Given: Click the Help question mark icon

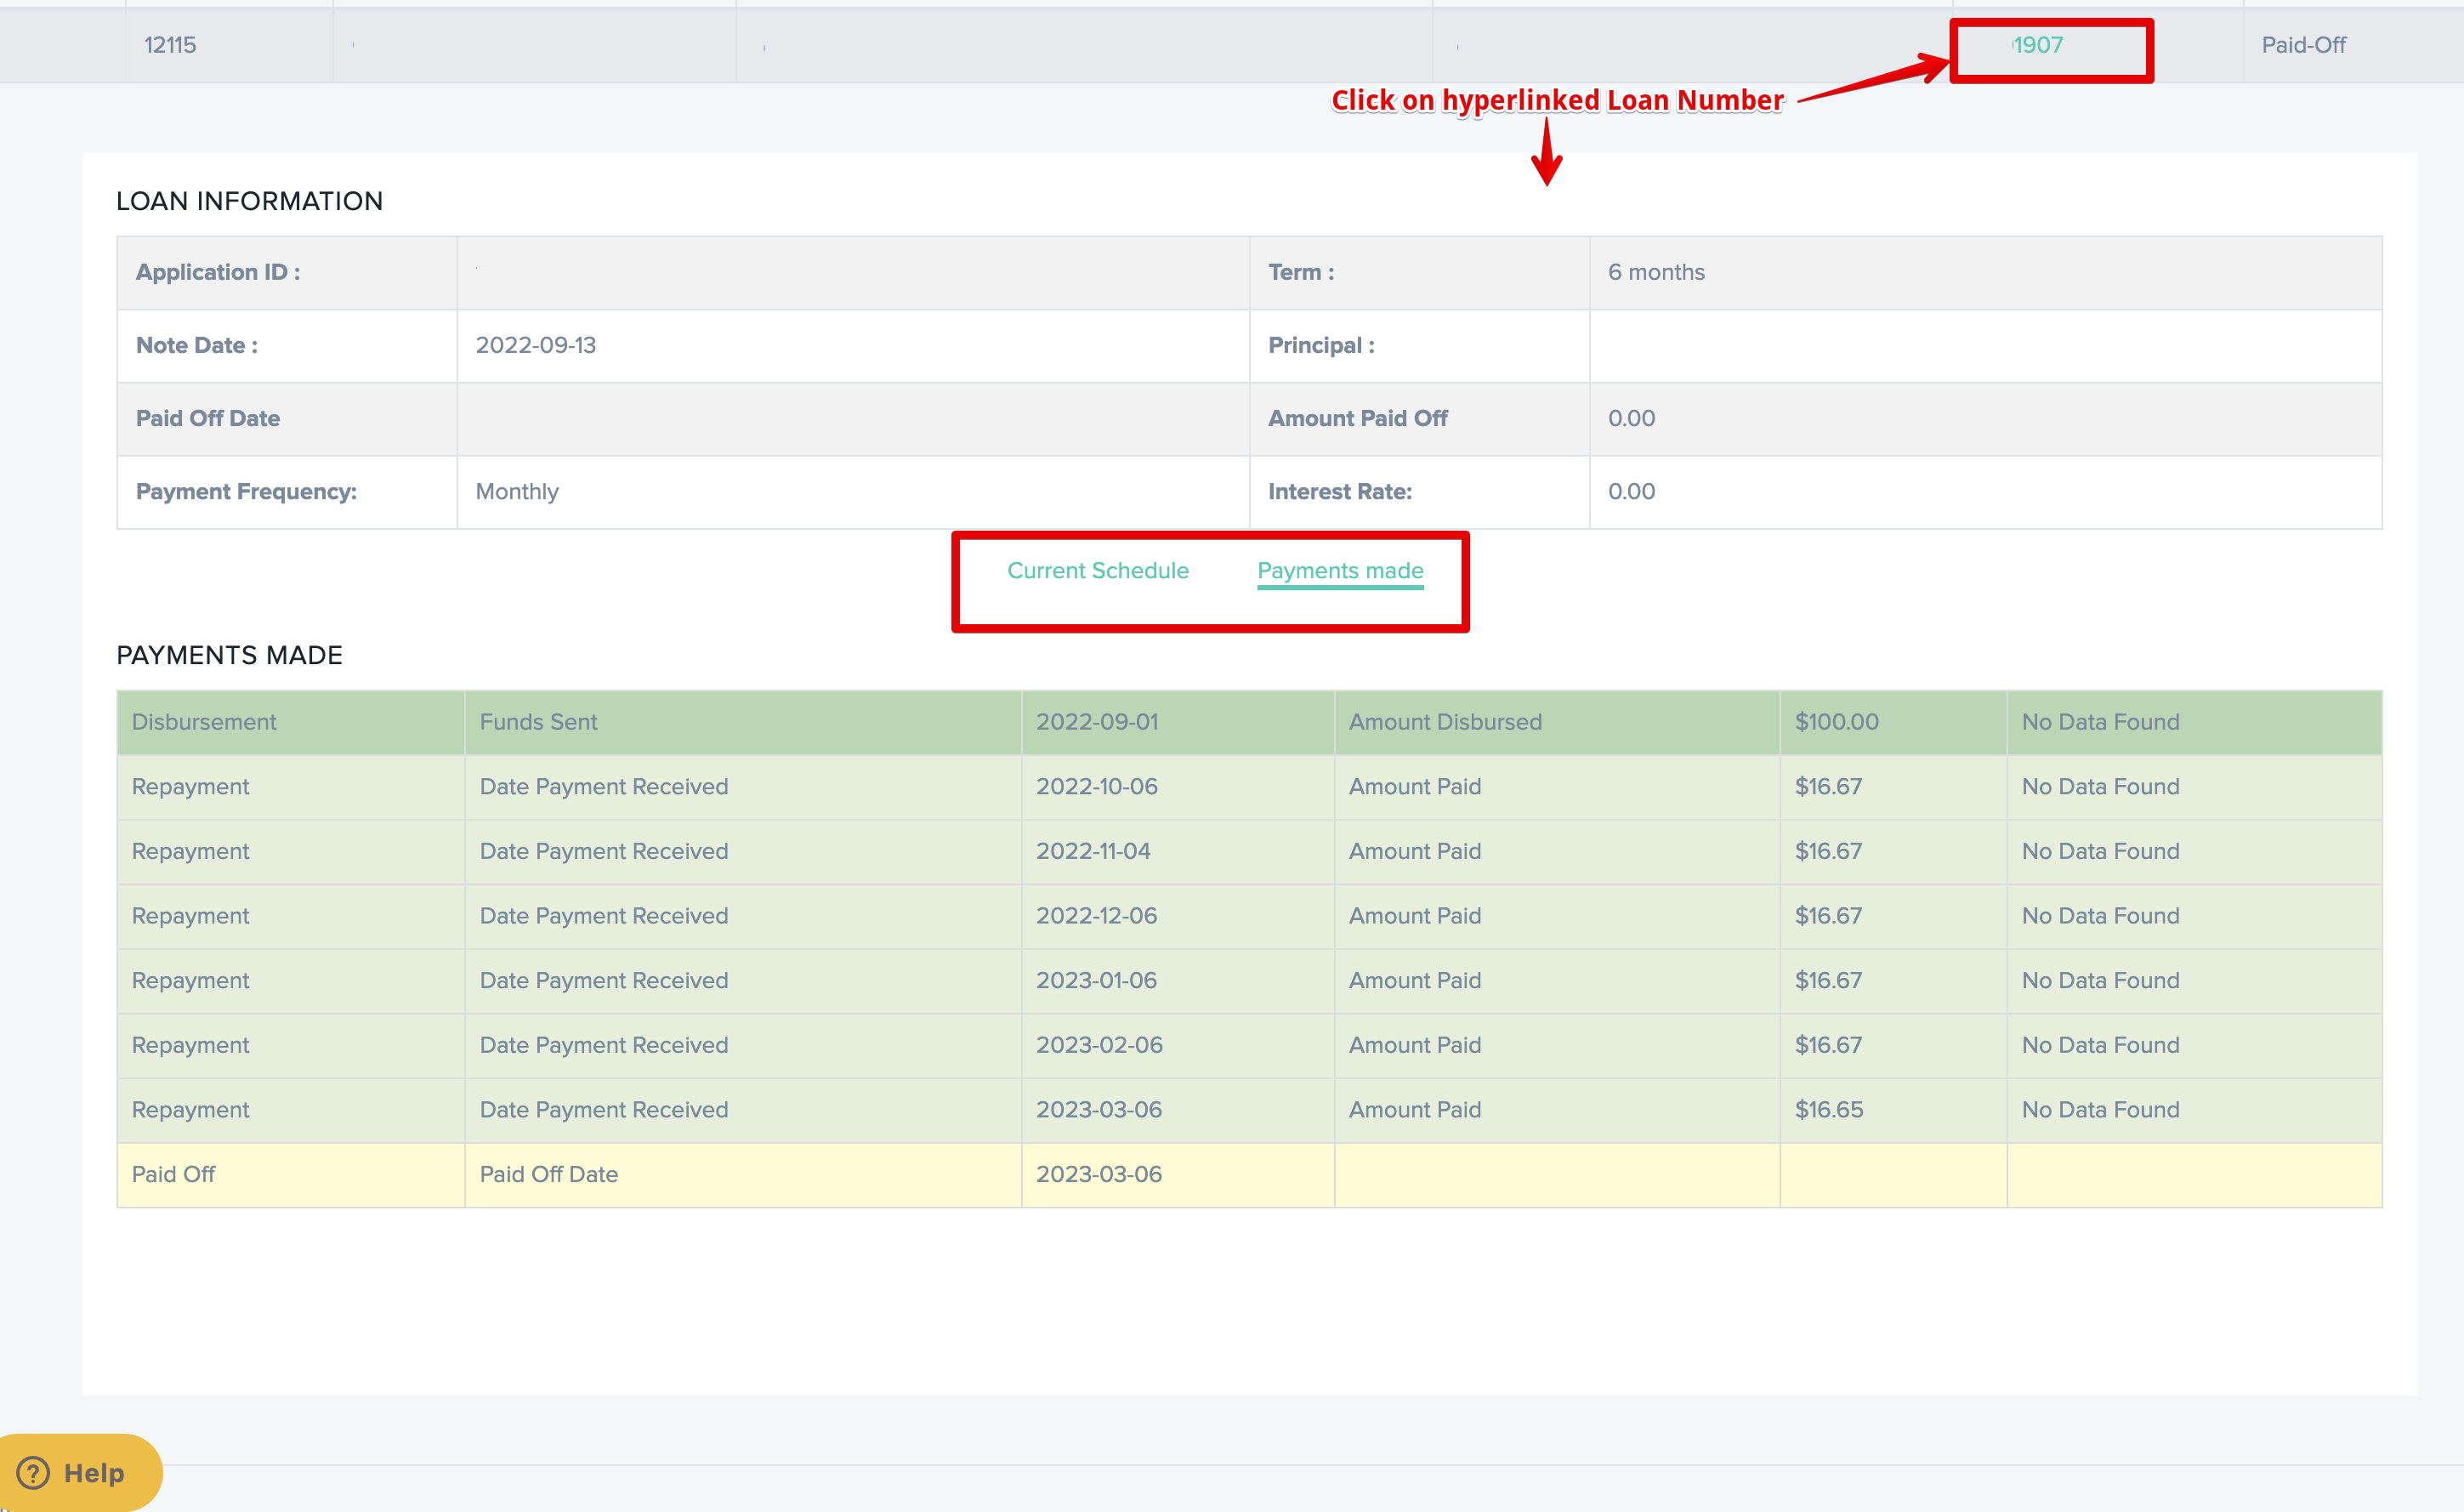Looking at the screenshot, I should coord(33,1472).
